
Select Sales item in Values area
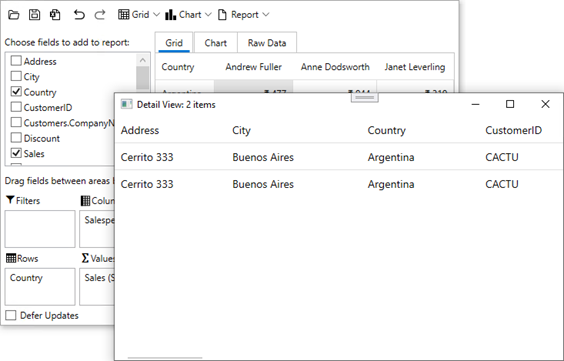99,278
